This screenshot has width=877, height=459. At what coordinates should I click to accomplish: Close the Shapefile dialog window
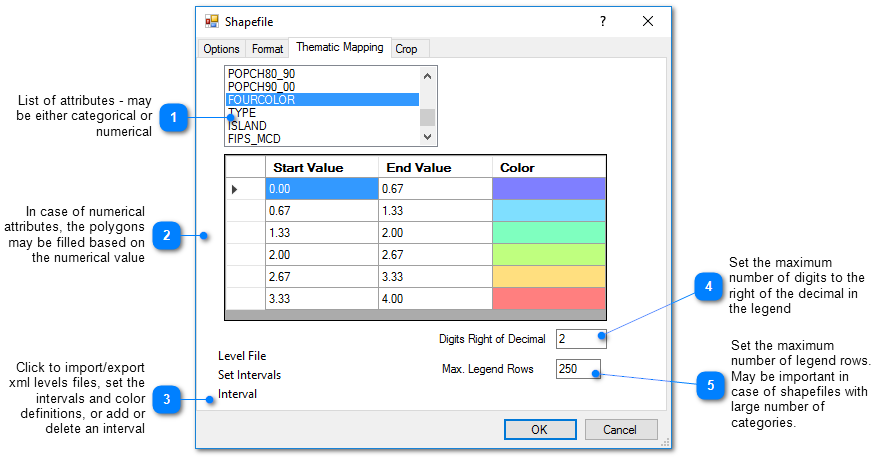point(648,21)
